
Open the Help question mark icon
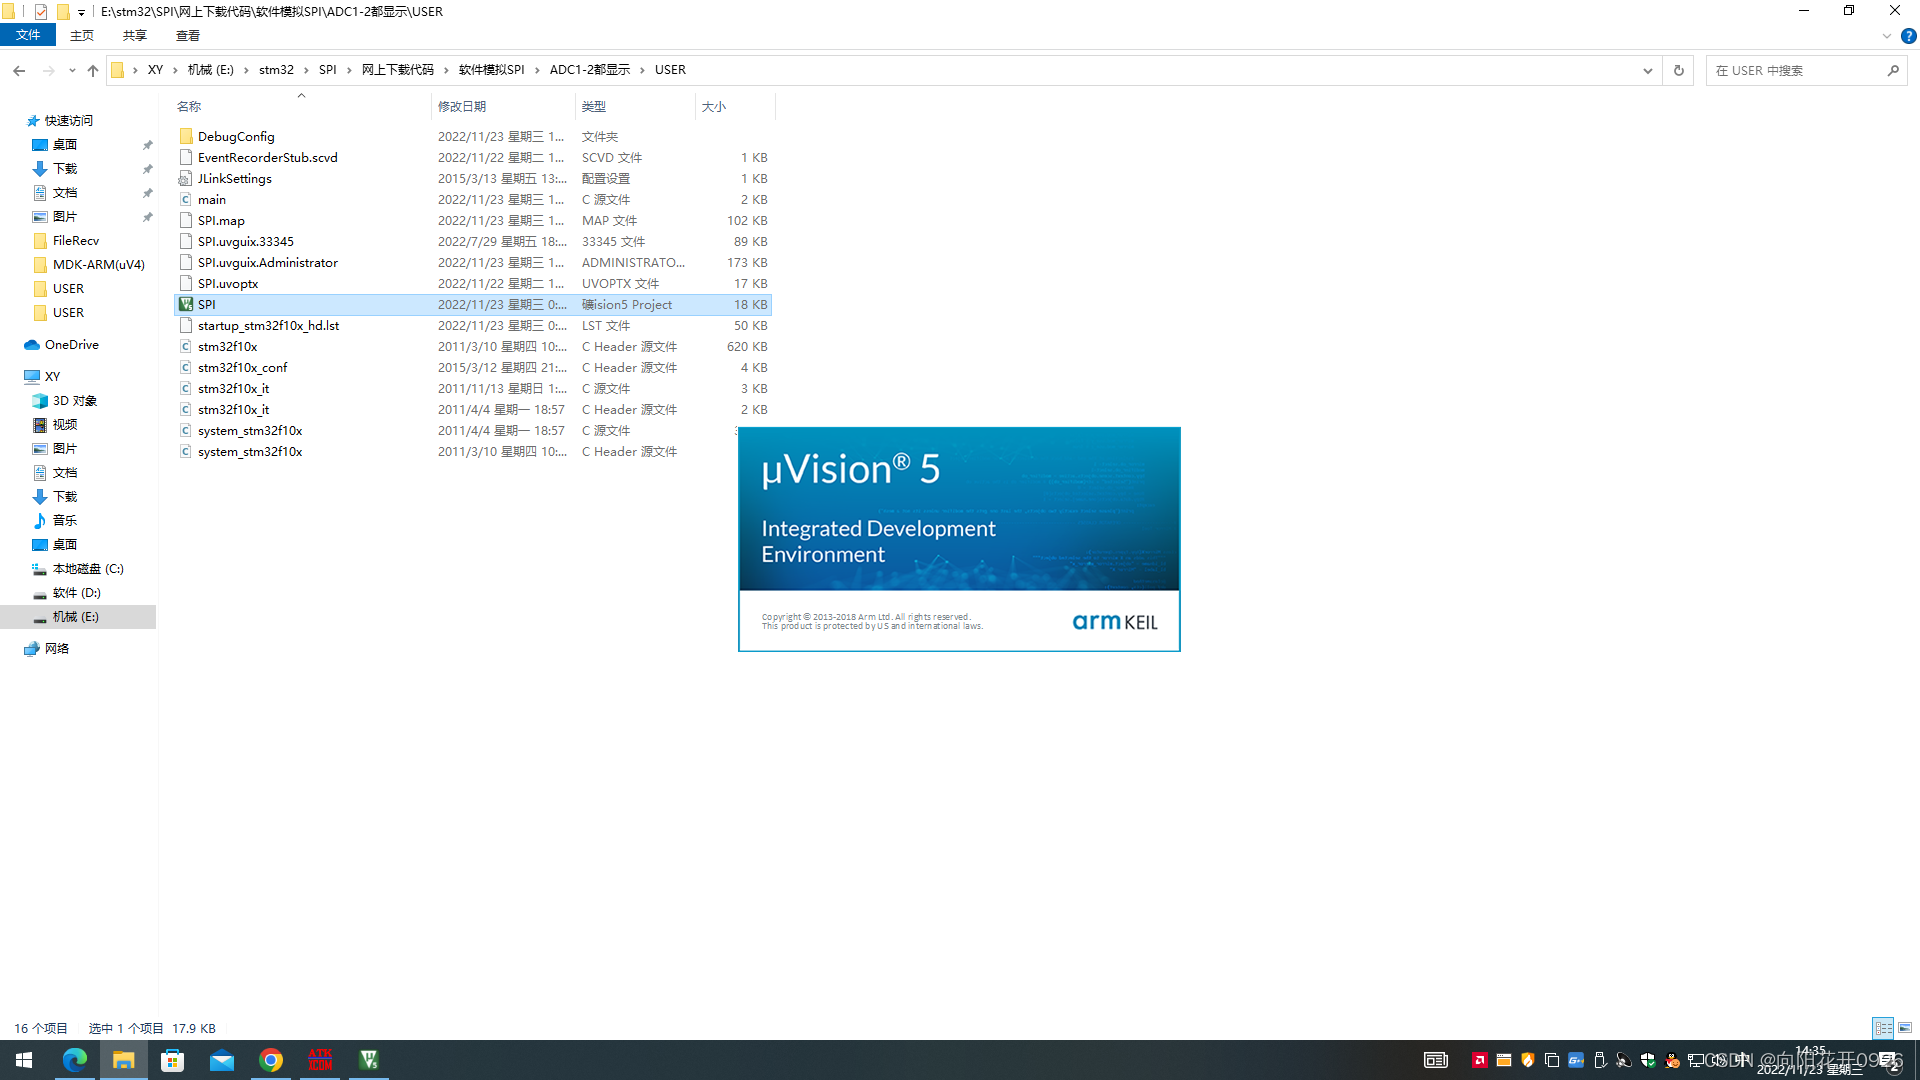click(1908, 36)
